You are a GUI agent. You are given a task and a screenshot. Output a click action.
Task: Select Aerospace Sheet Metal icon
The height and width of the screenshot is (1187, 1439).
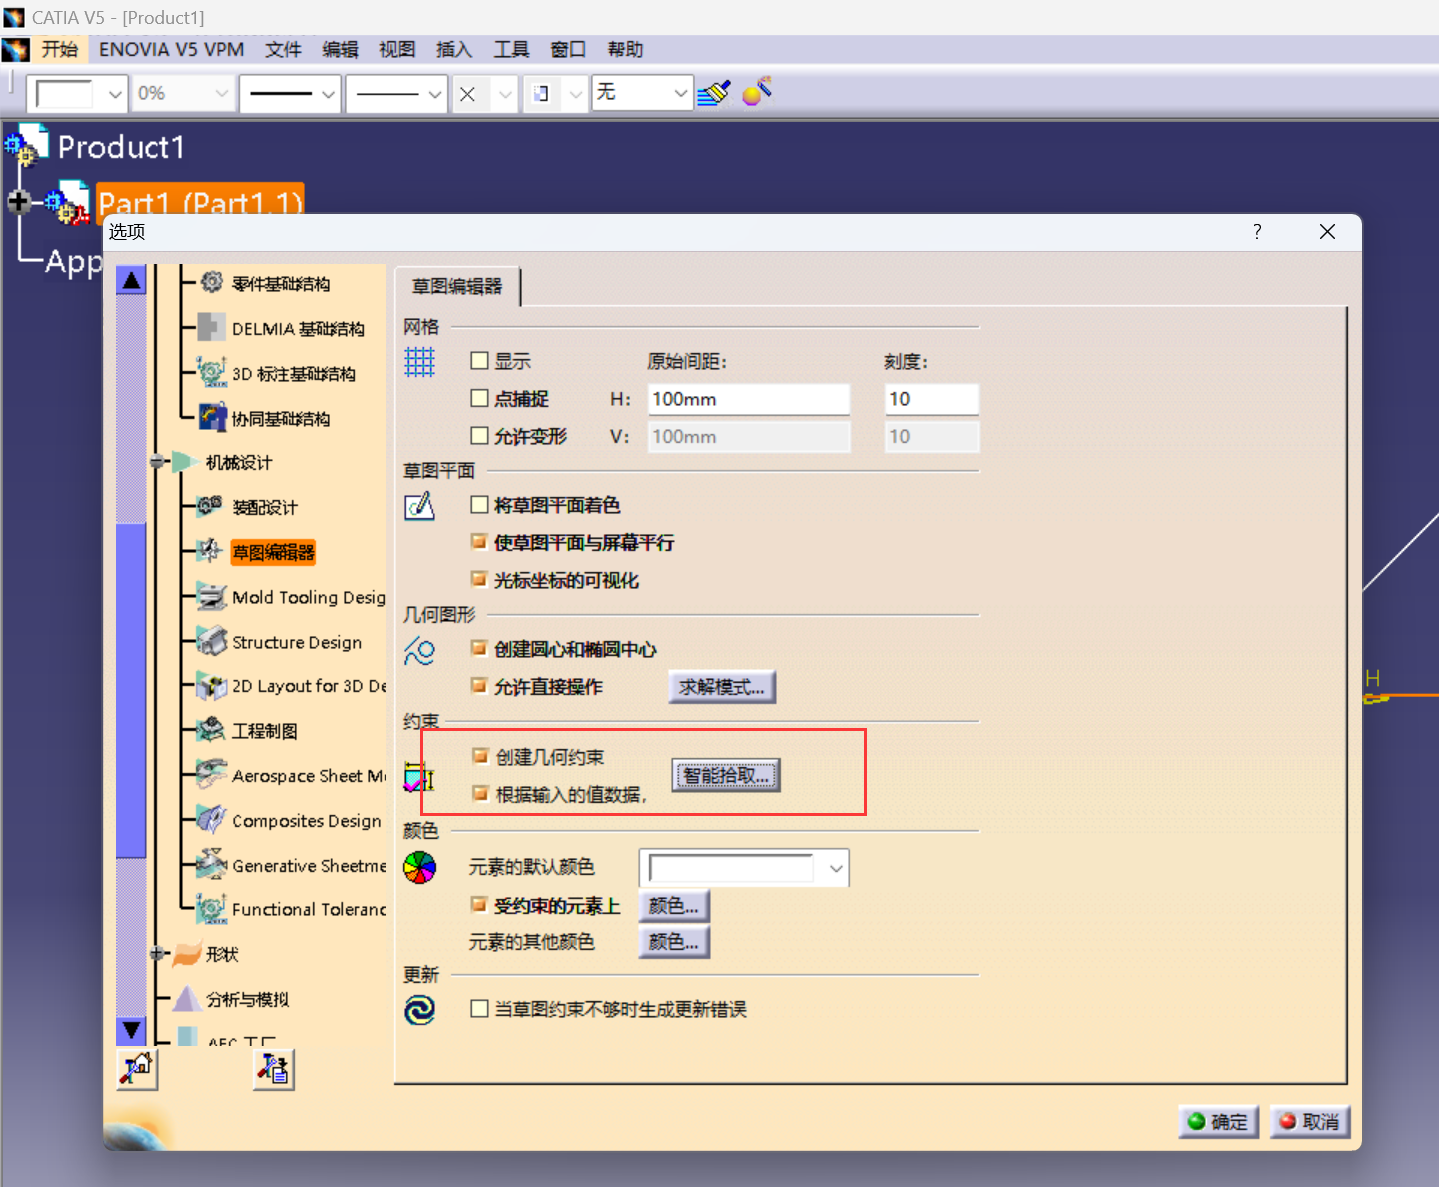coord(211,775)
